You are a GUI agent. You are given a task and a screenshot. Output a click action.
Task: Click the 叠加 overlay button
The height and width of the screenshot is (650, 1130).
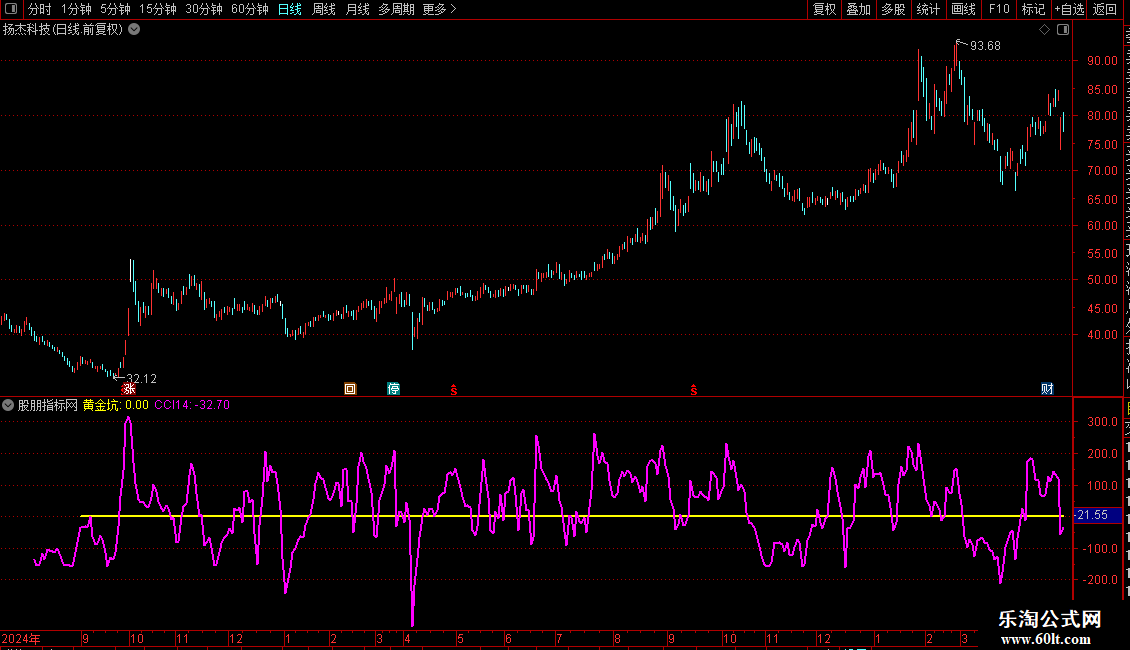(x=858, y=9)
